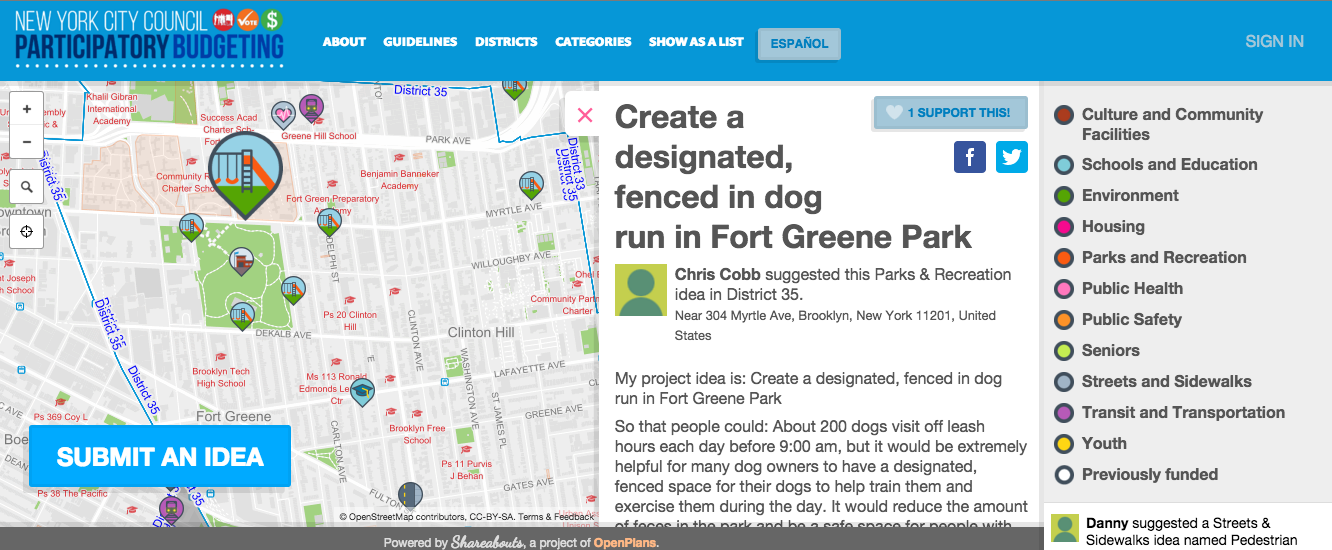
Task: Click the Submit an Idea button
Action: [x=160, y=456]
